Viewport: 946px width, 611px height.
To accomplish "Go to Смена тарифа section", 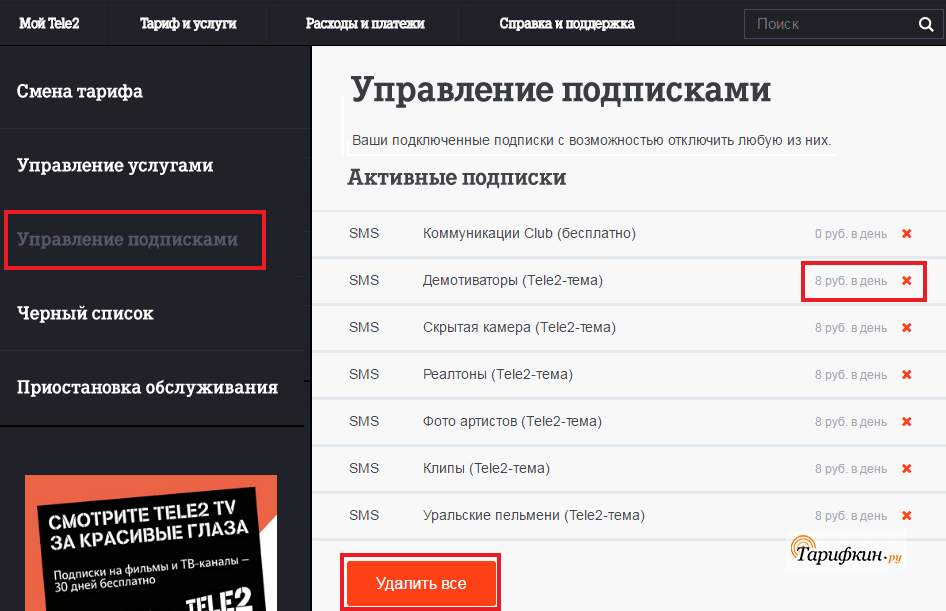I will (x=80, y=91).
